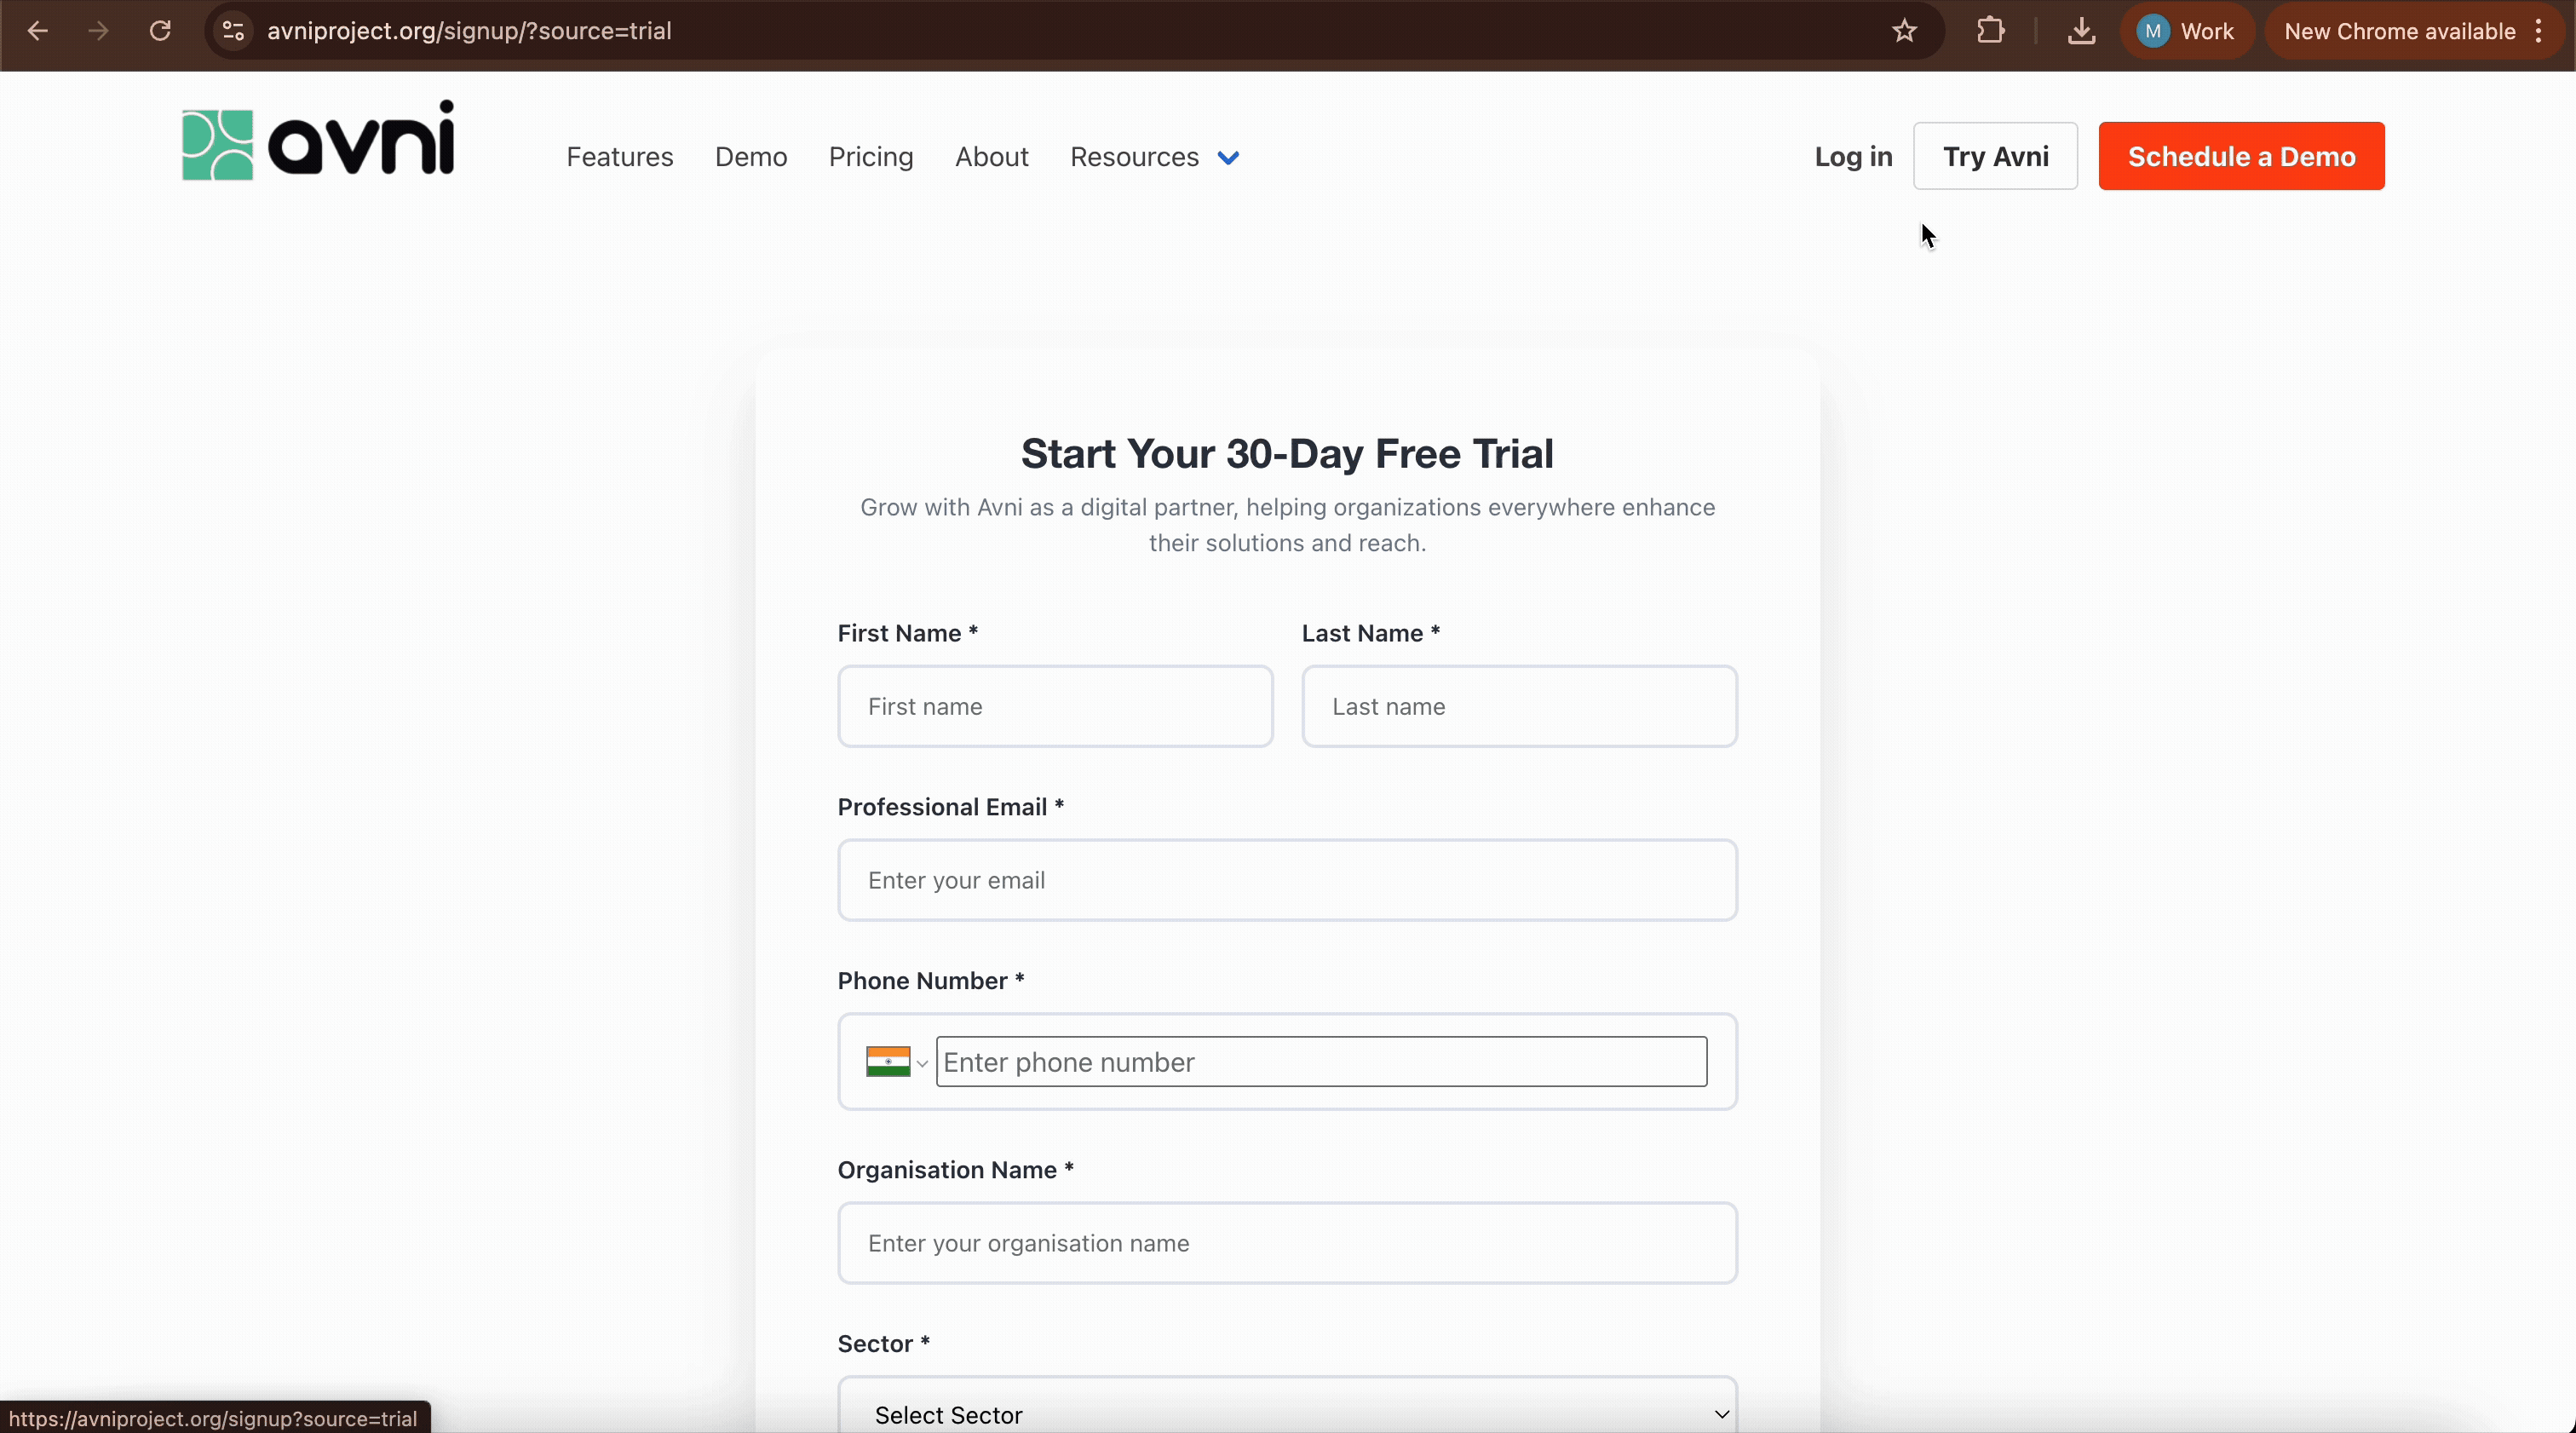
Task: Open the Extensions puzzle icon
Action: click(1990, 31)
